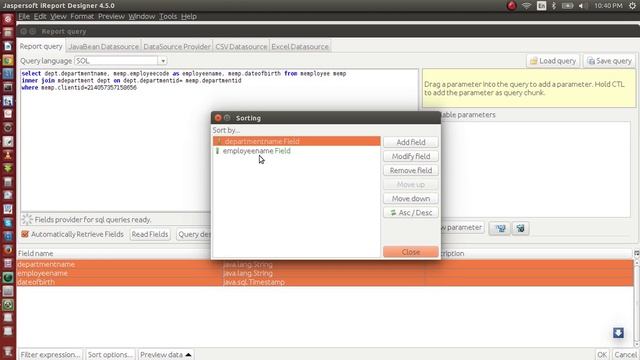Open the Edit menu

click(40, 16)
